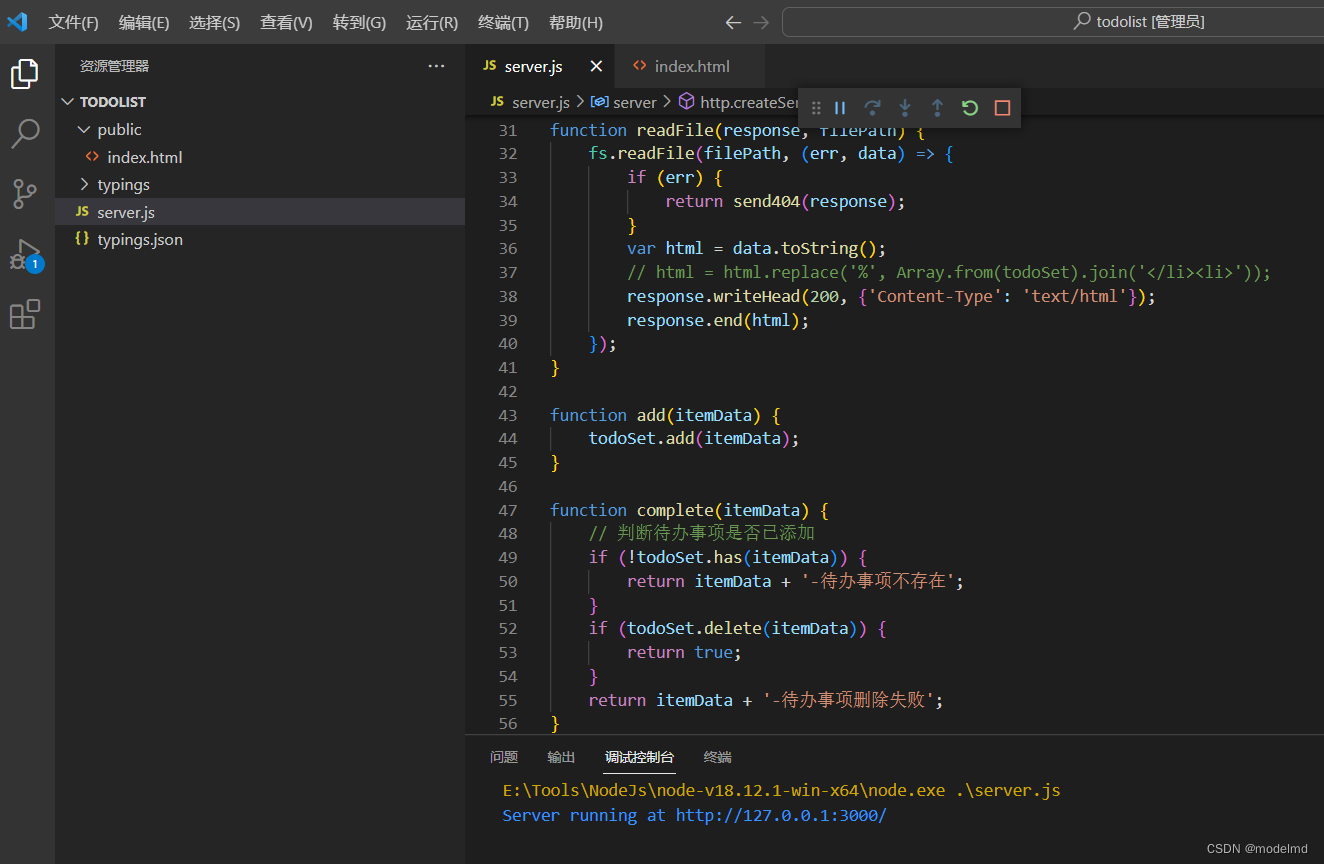Click 'return send404(response);' code line
Image resolution: width=1324 pixels, height=864 pixels.
pos(785,201)
